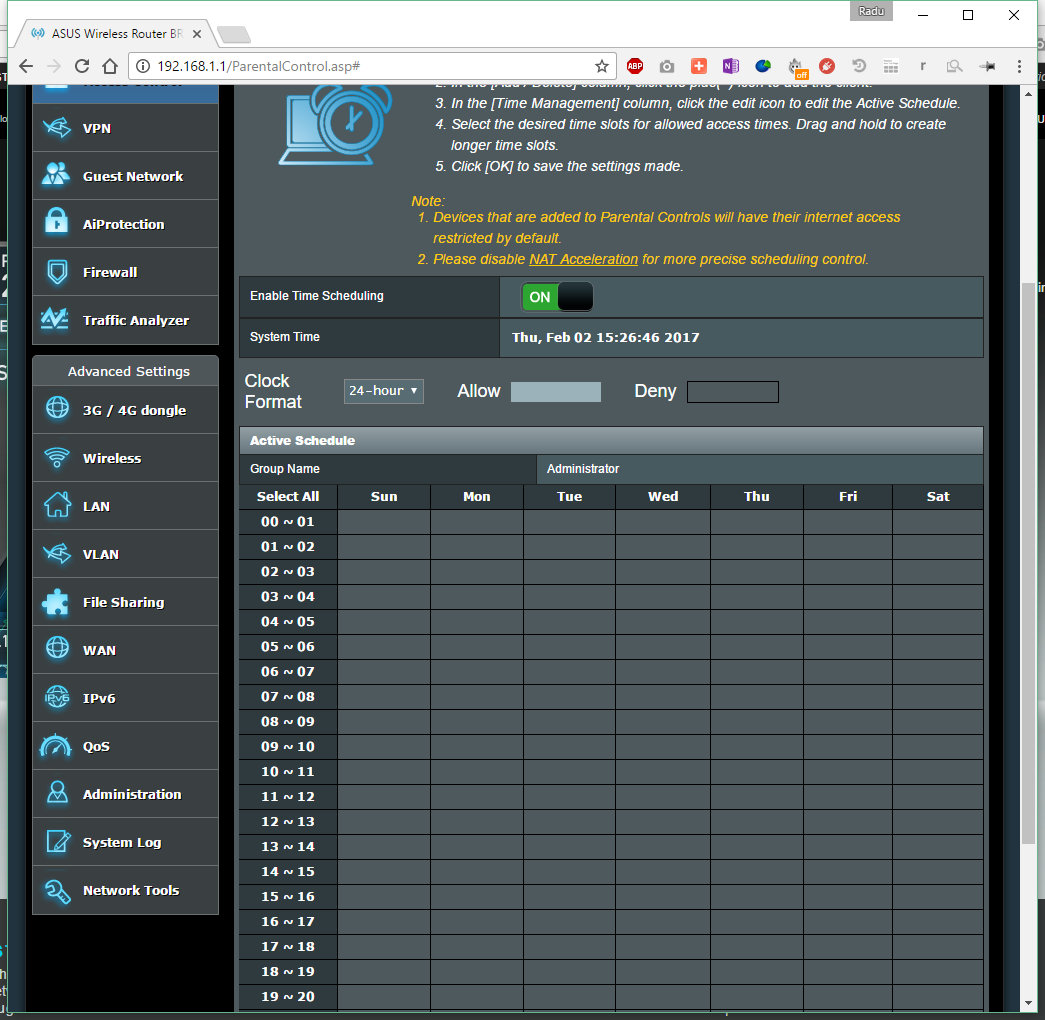Open the Clock Format 24-hour dropdown
This screenshot has height=1020, width=1045.
(383, 391)
